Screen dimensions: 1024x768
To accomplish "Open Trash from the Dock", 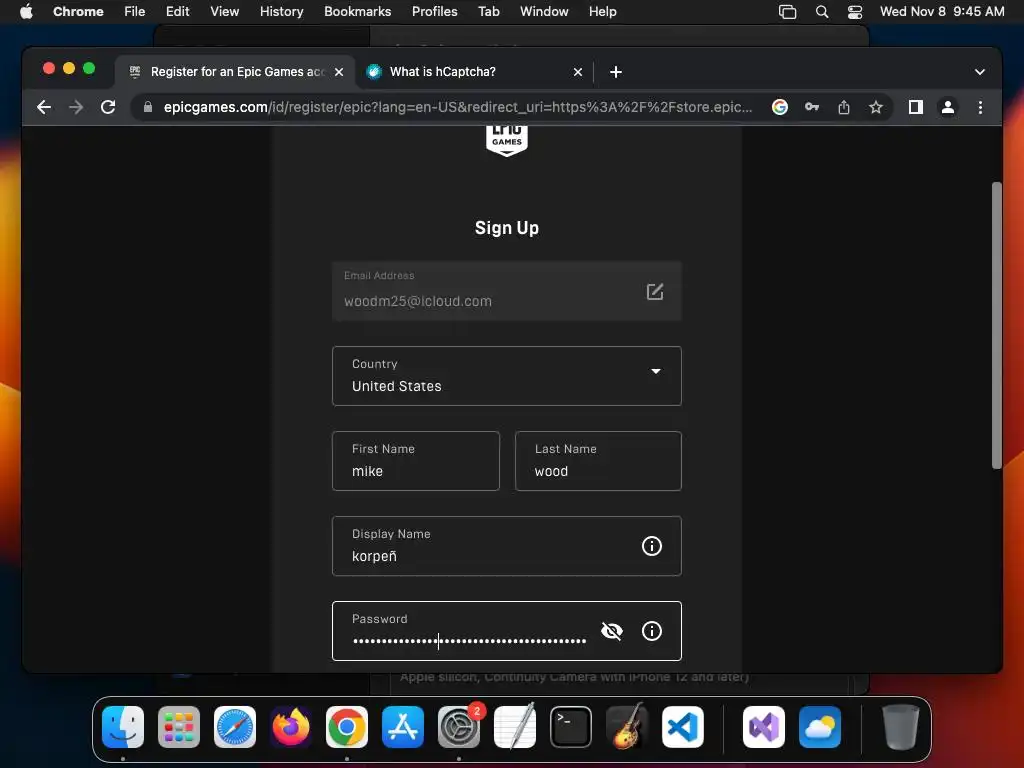I will tap(901, 727).
